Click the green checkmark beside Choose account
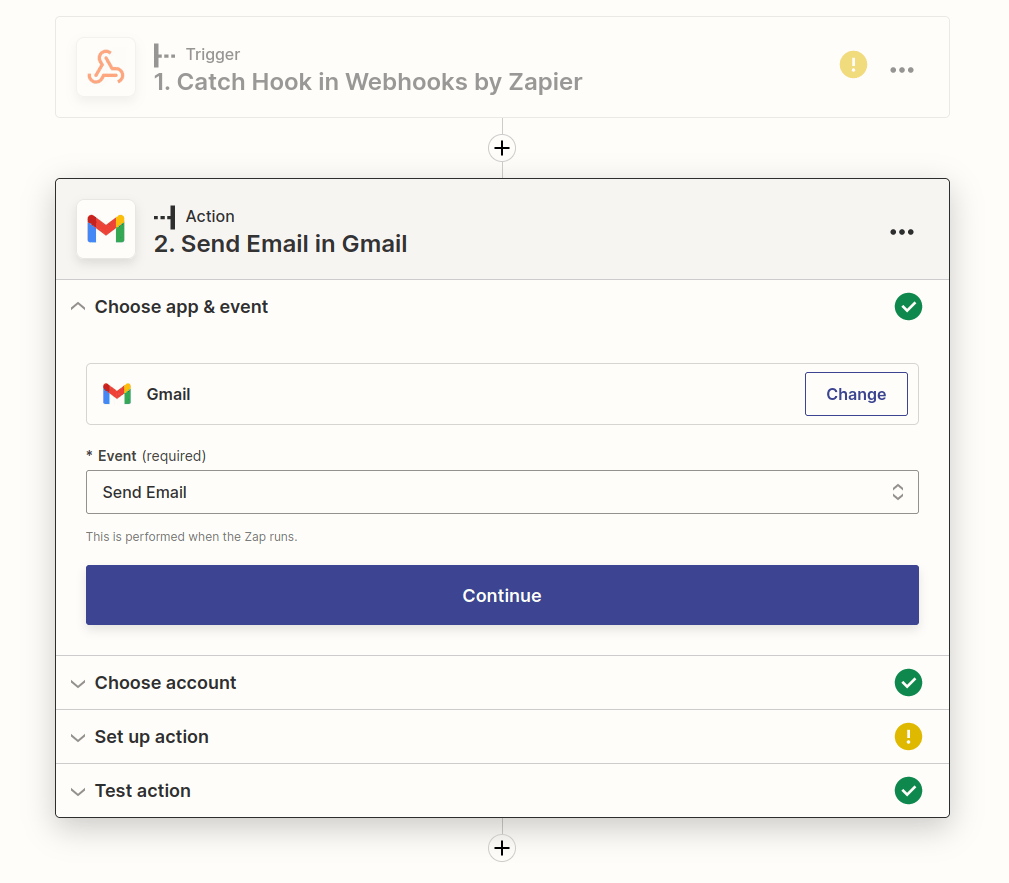The image size is (1009, 883). tap(908, 682)
